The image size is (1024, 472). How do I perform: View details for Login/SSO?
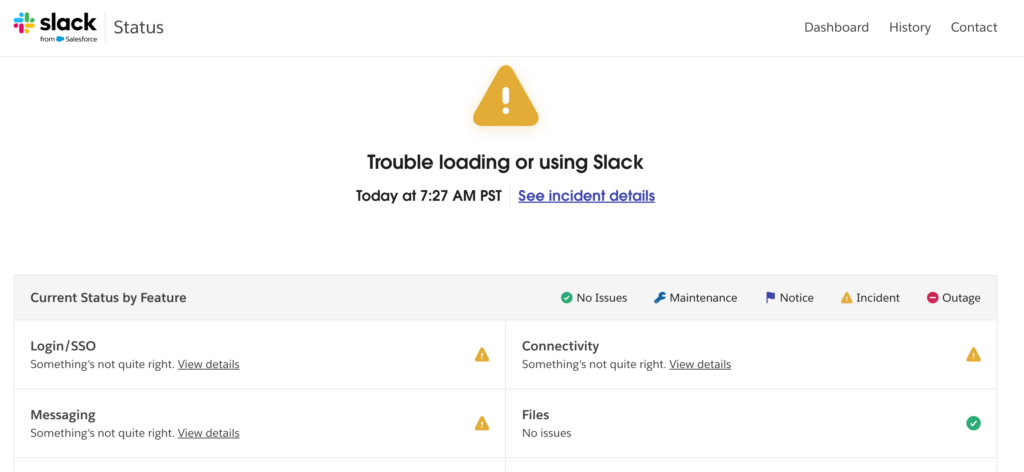208,364
